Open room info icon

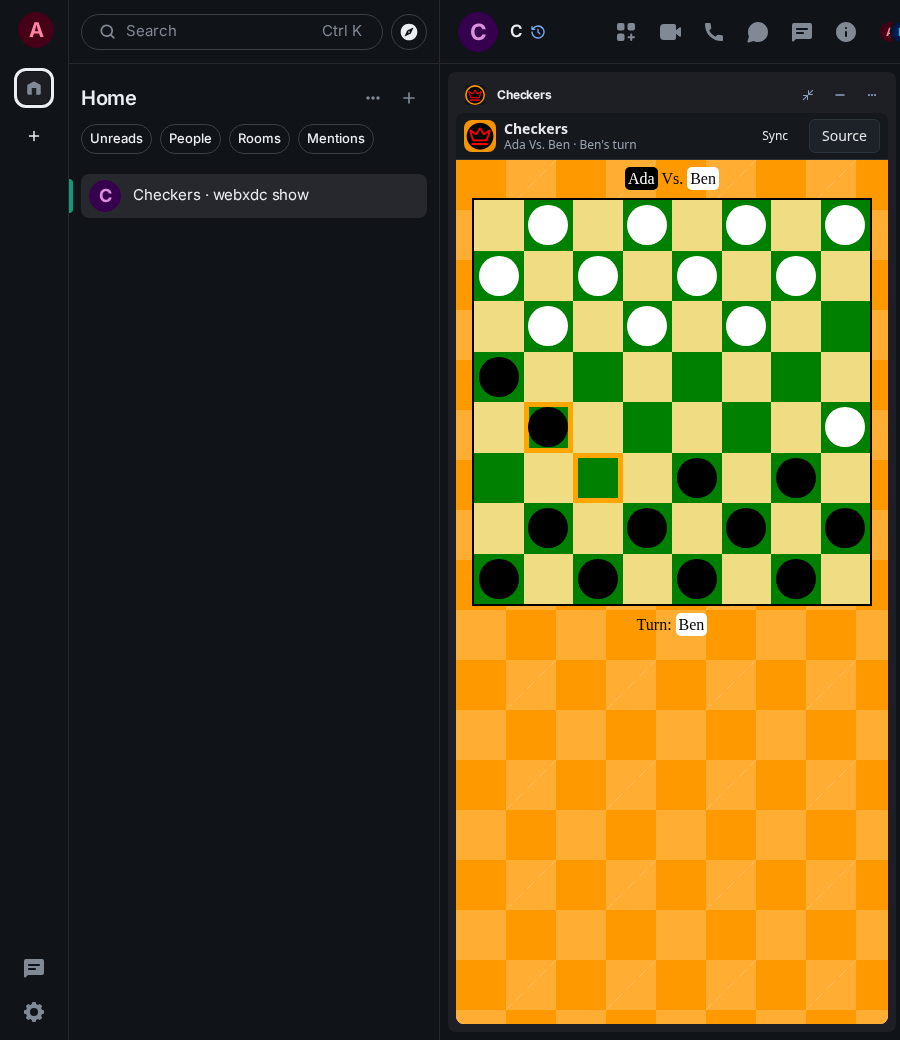point(846,32)
